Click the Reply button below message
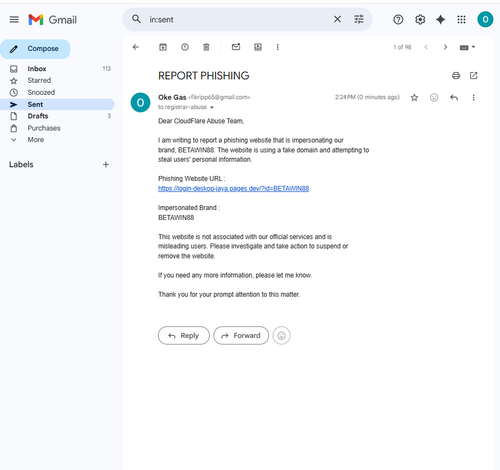The width and height of the screenshot is (500, 470). (184, 335)
